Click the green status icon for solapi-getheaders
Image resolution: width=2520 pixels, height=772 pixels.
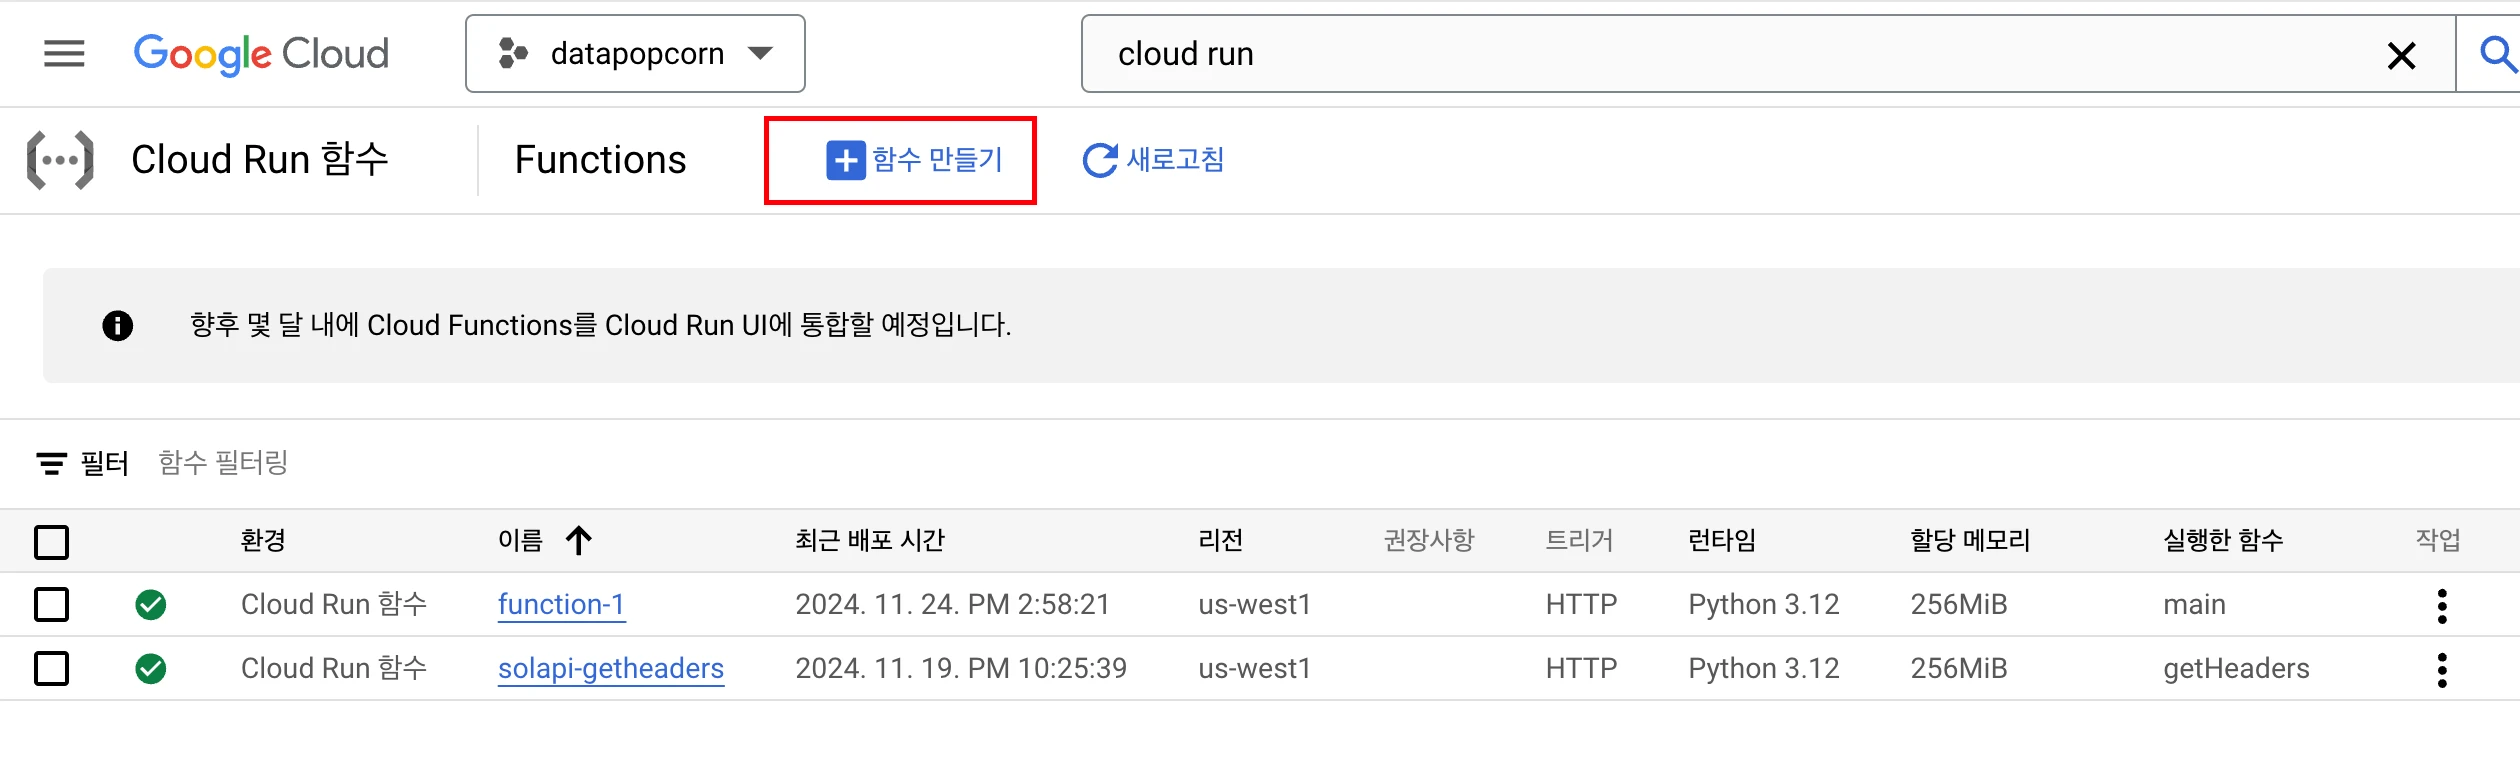(x=151, y=669)
